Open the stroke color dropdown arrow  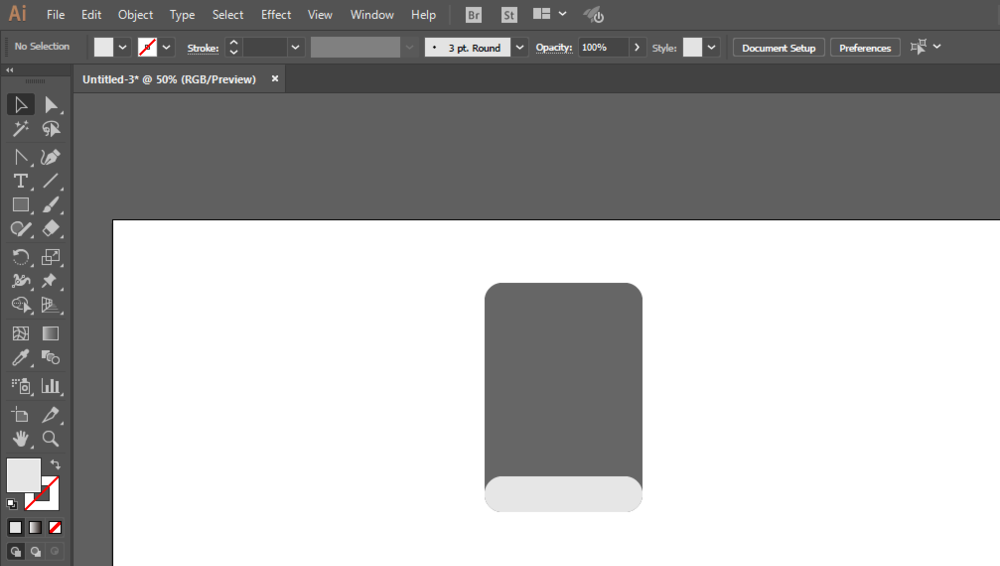point(166,47)
